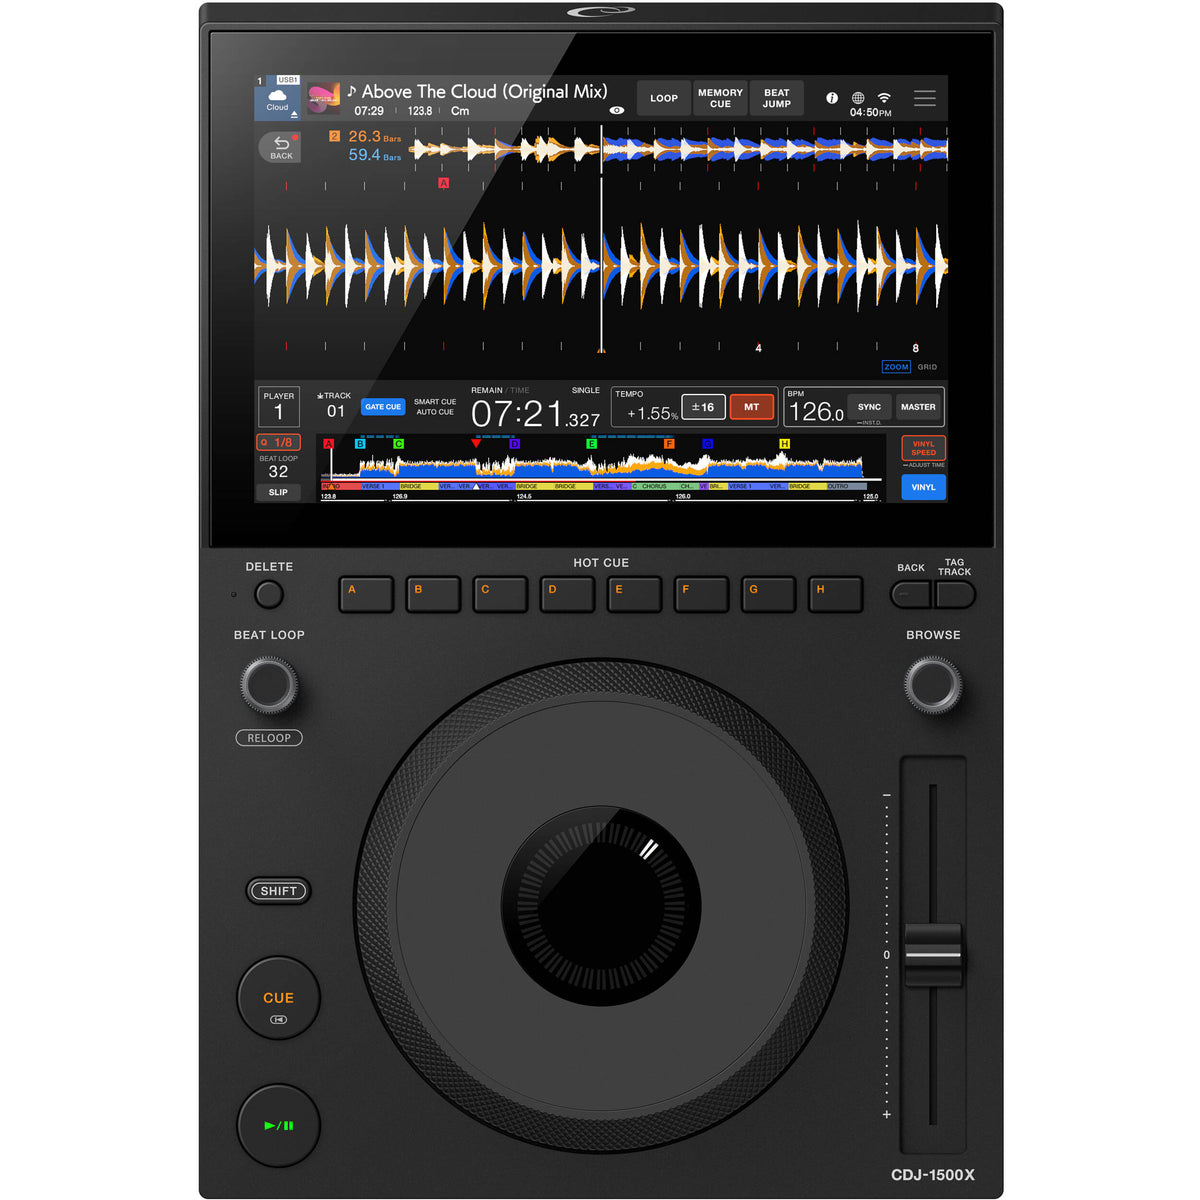Tap the red memory cue triangle marker
The image size is (1200, 1200).
tap(476, 443)
